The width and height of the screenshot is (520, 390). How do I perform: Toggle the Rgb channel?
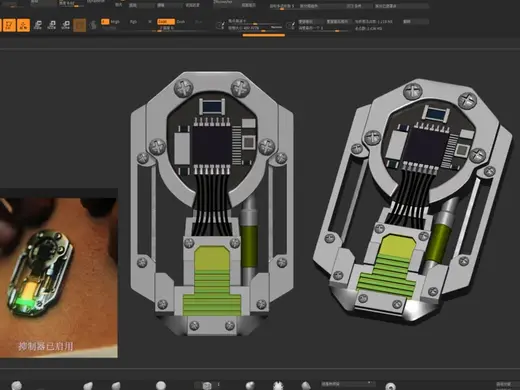pyautogui.click(x=133, y=22)
